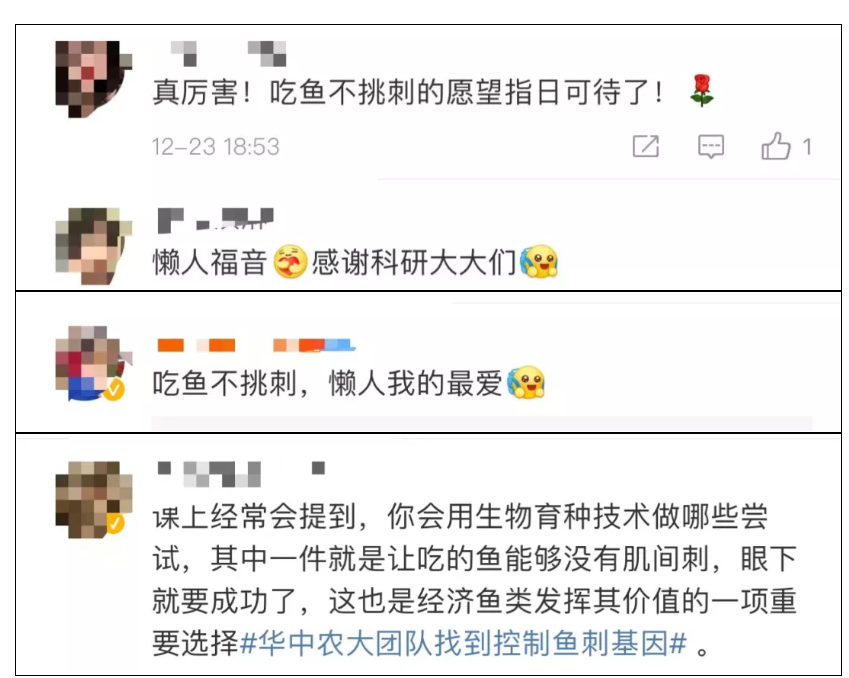Screen dimensions: 849x678
Task: Click the hugging-heart emoji in second comment
Action: tap(290, 262)
